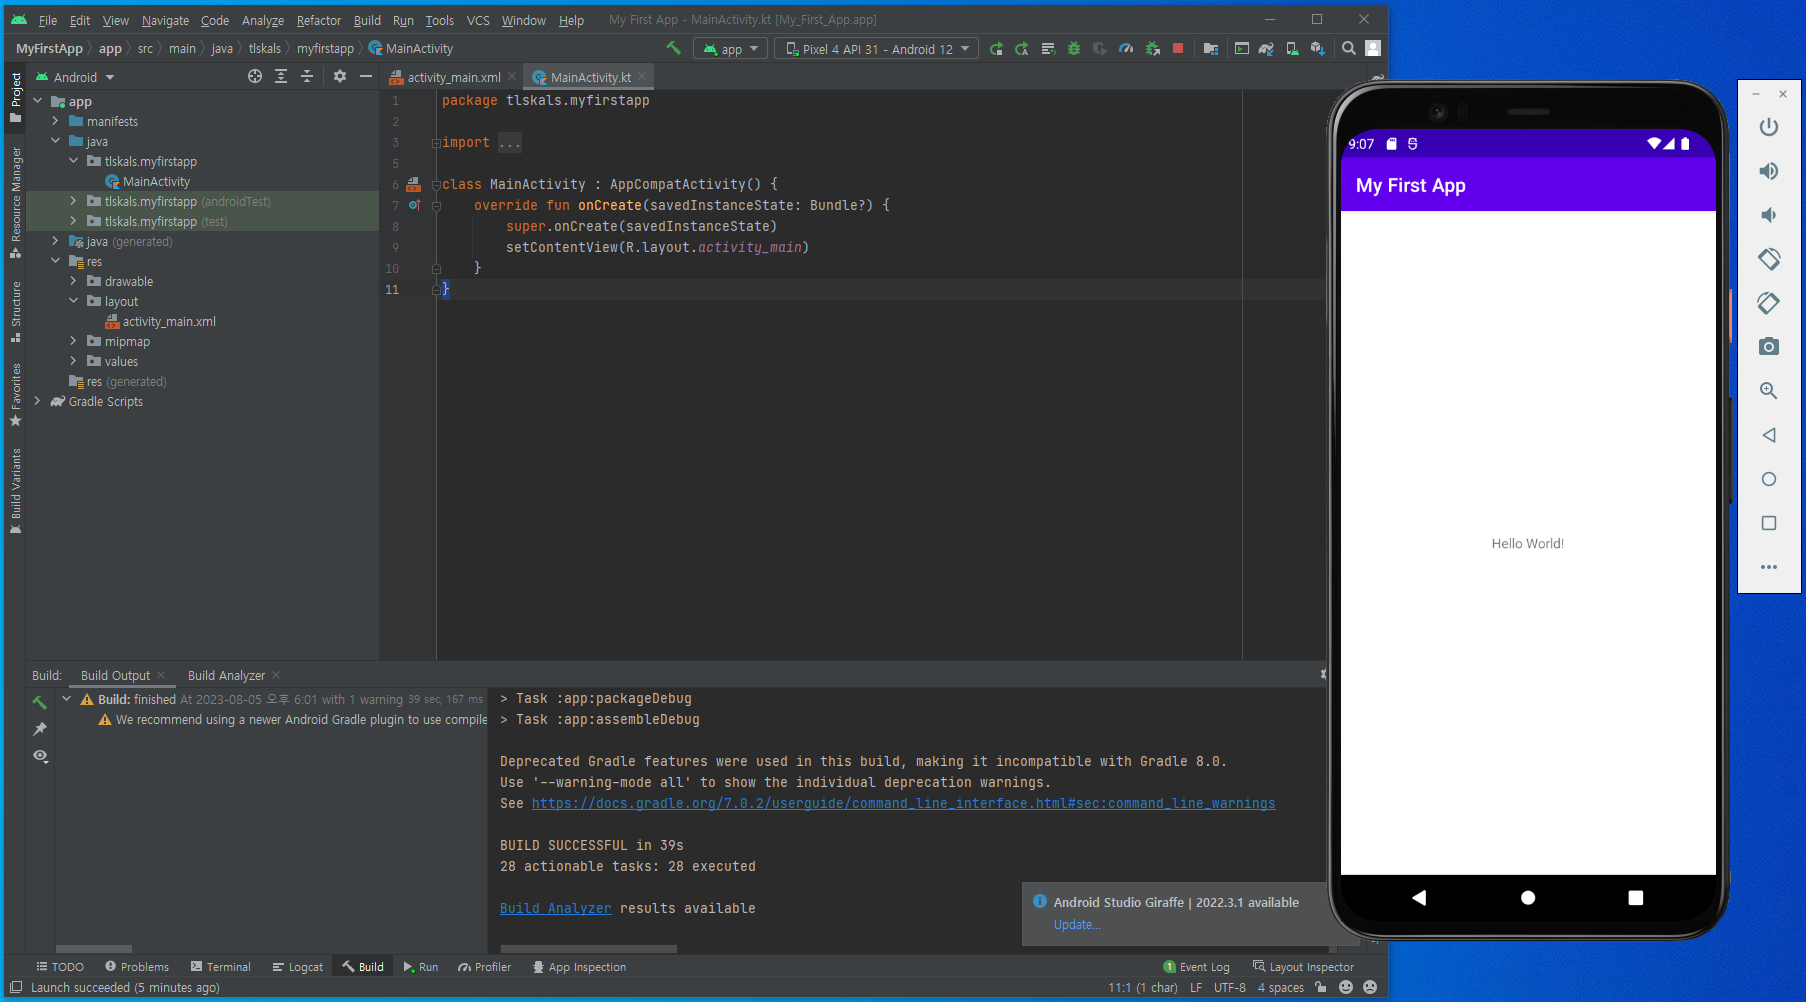Switch to the Build Analyzer tab
1806x1002 pixels.
point(226,675)
